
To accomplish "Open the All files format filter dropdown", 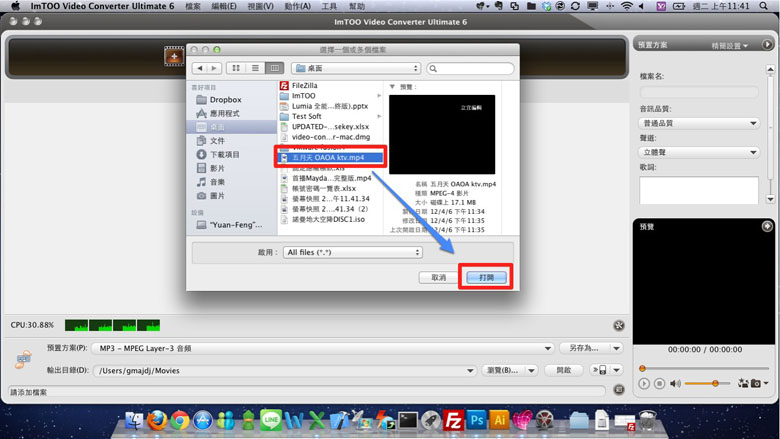I will pyautogui.click(x=338, y=252).
